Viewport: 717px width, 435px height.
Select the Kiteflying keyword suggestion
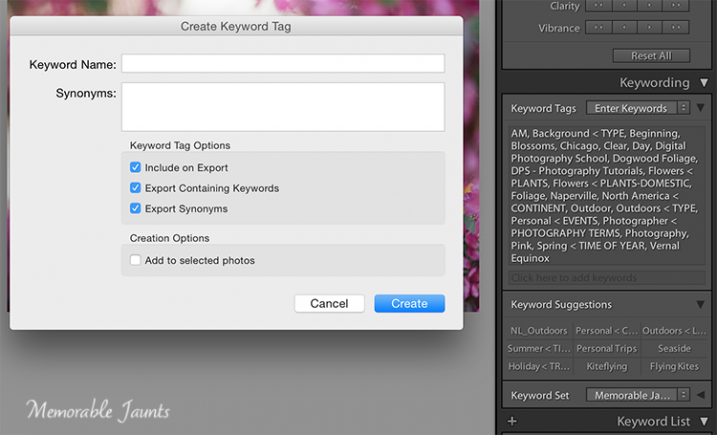point(606,367)
